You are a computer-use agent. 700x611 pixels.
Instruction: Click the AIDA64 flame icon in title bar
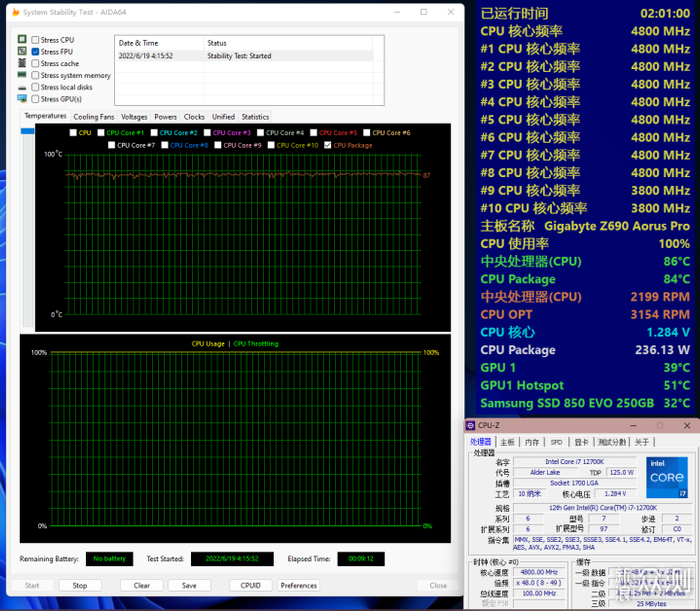click(14, 12)
